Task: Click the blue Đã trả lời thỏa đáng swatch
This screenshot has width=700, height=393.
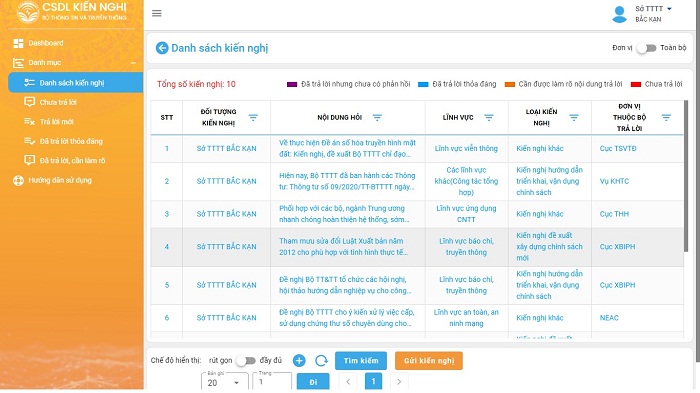Action: pyautogui.click(x=423, y=84)
